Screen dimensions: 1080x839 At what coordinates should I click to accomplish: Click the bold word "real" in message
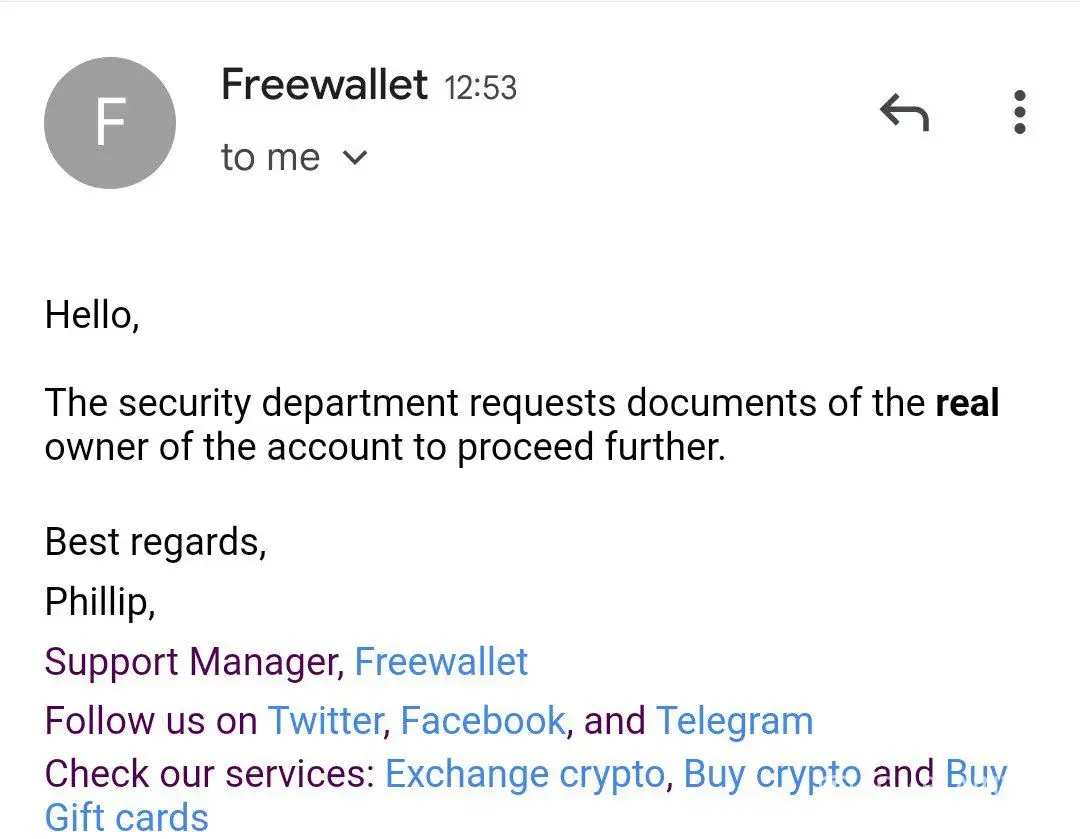click(967, 403)
